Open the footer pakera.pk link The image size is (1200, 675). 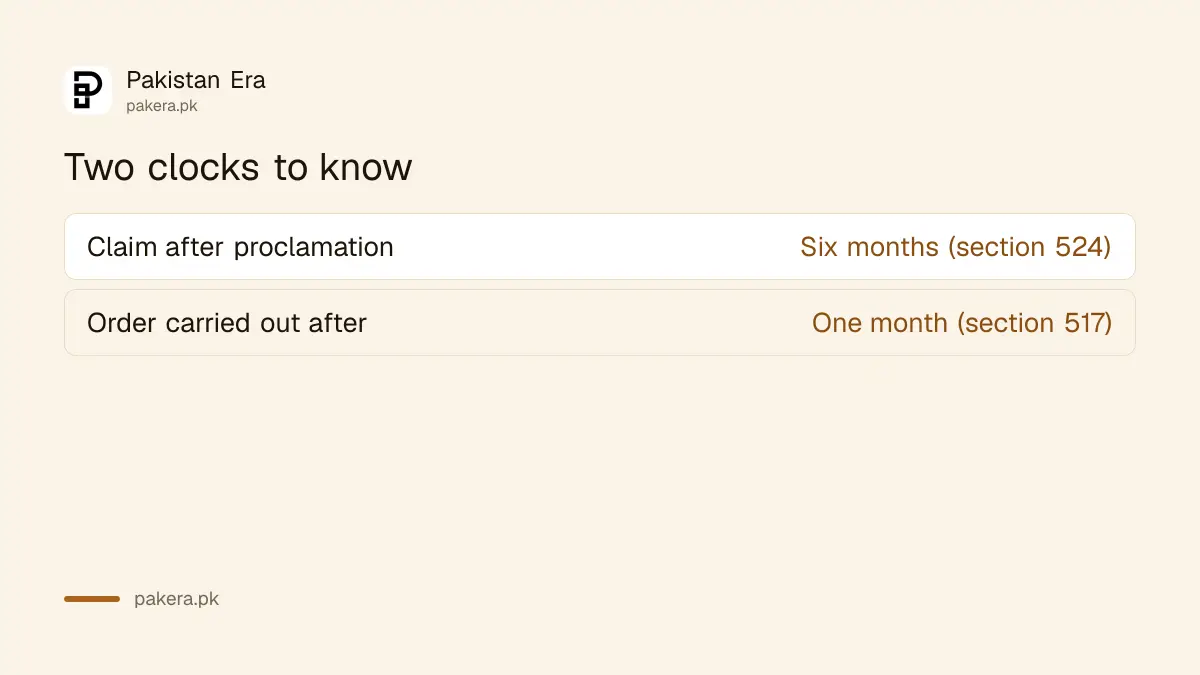coord(176,599)
